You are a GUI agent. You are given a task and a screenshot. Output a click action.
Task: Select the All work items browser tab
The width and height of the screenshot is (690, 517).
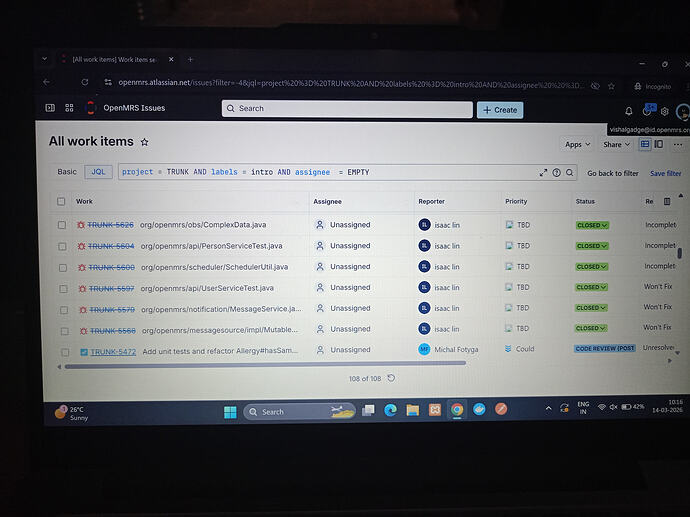(117, 59)
